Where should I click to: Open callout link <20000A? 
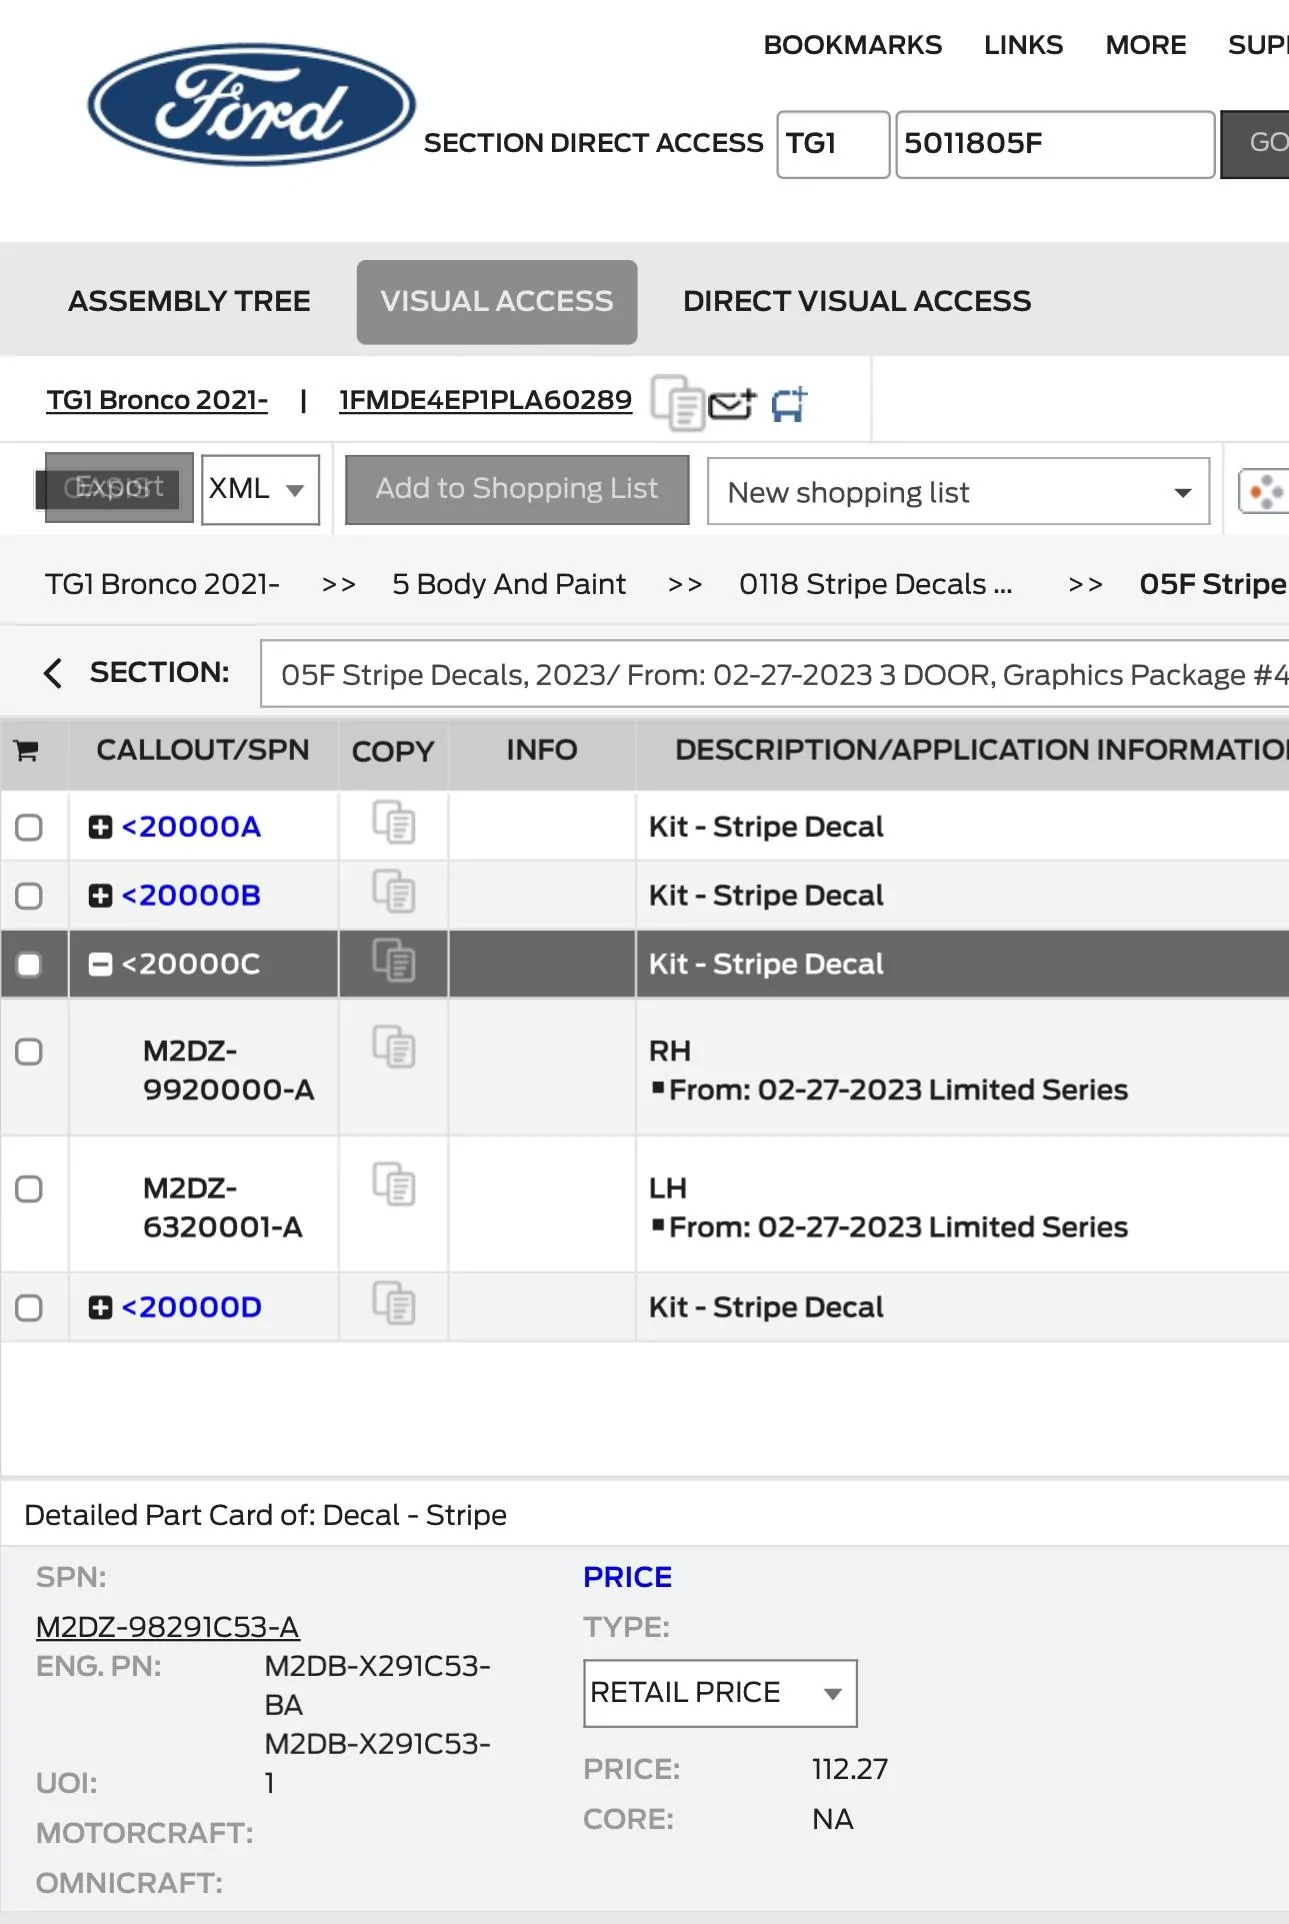tap(191, 827)
